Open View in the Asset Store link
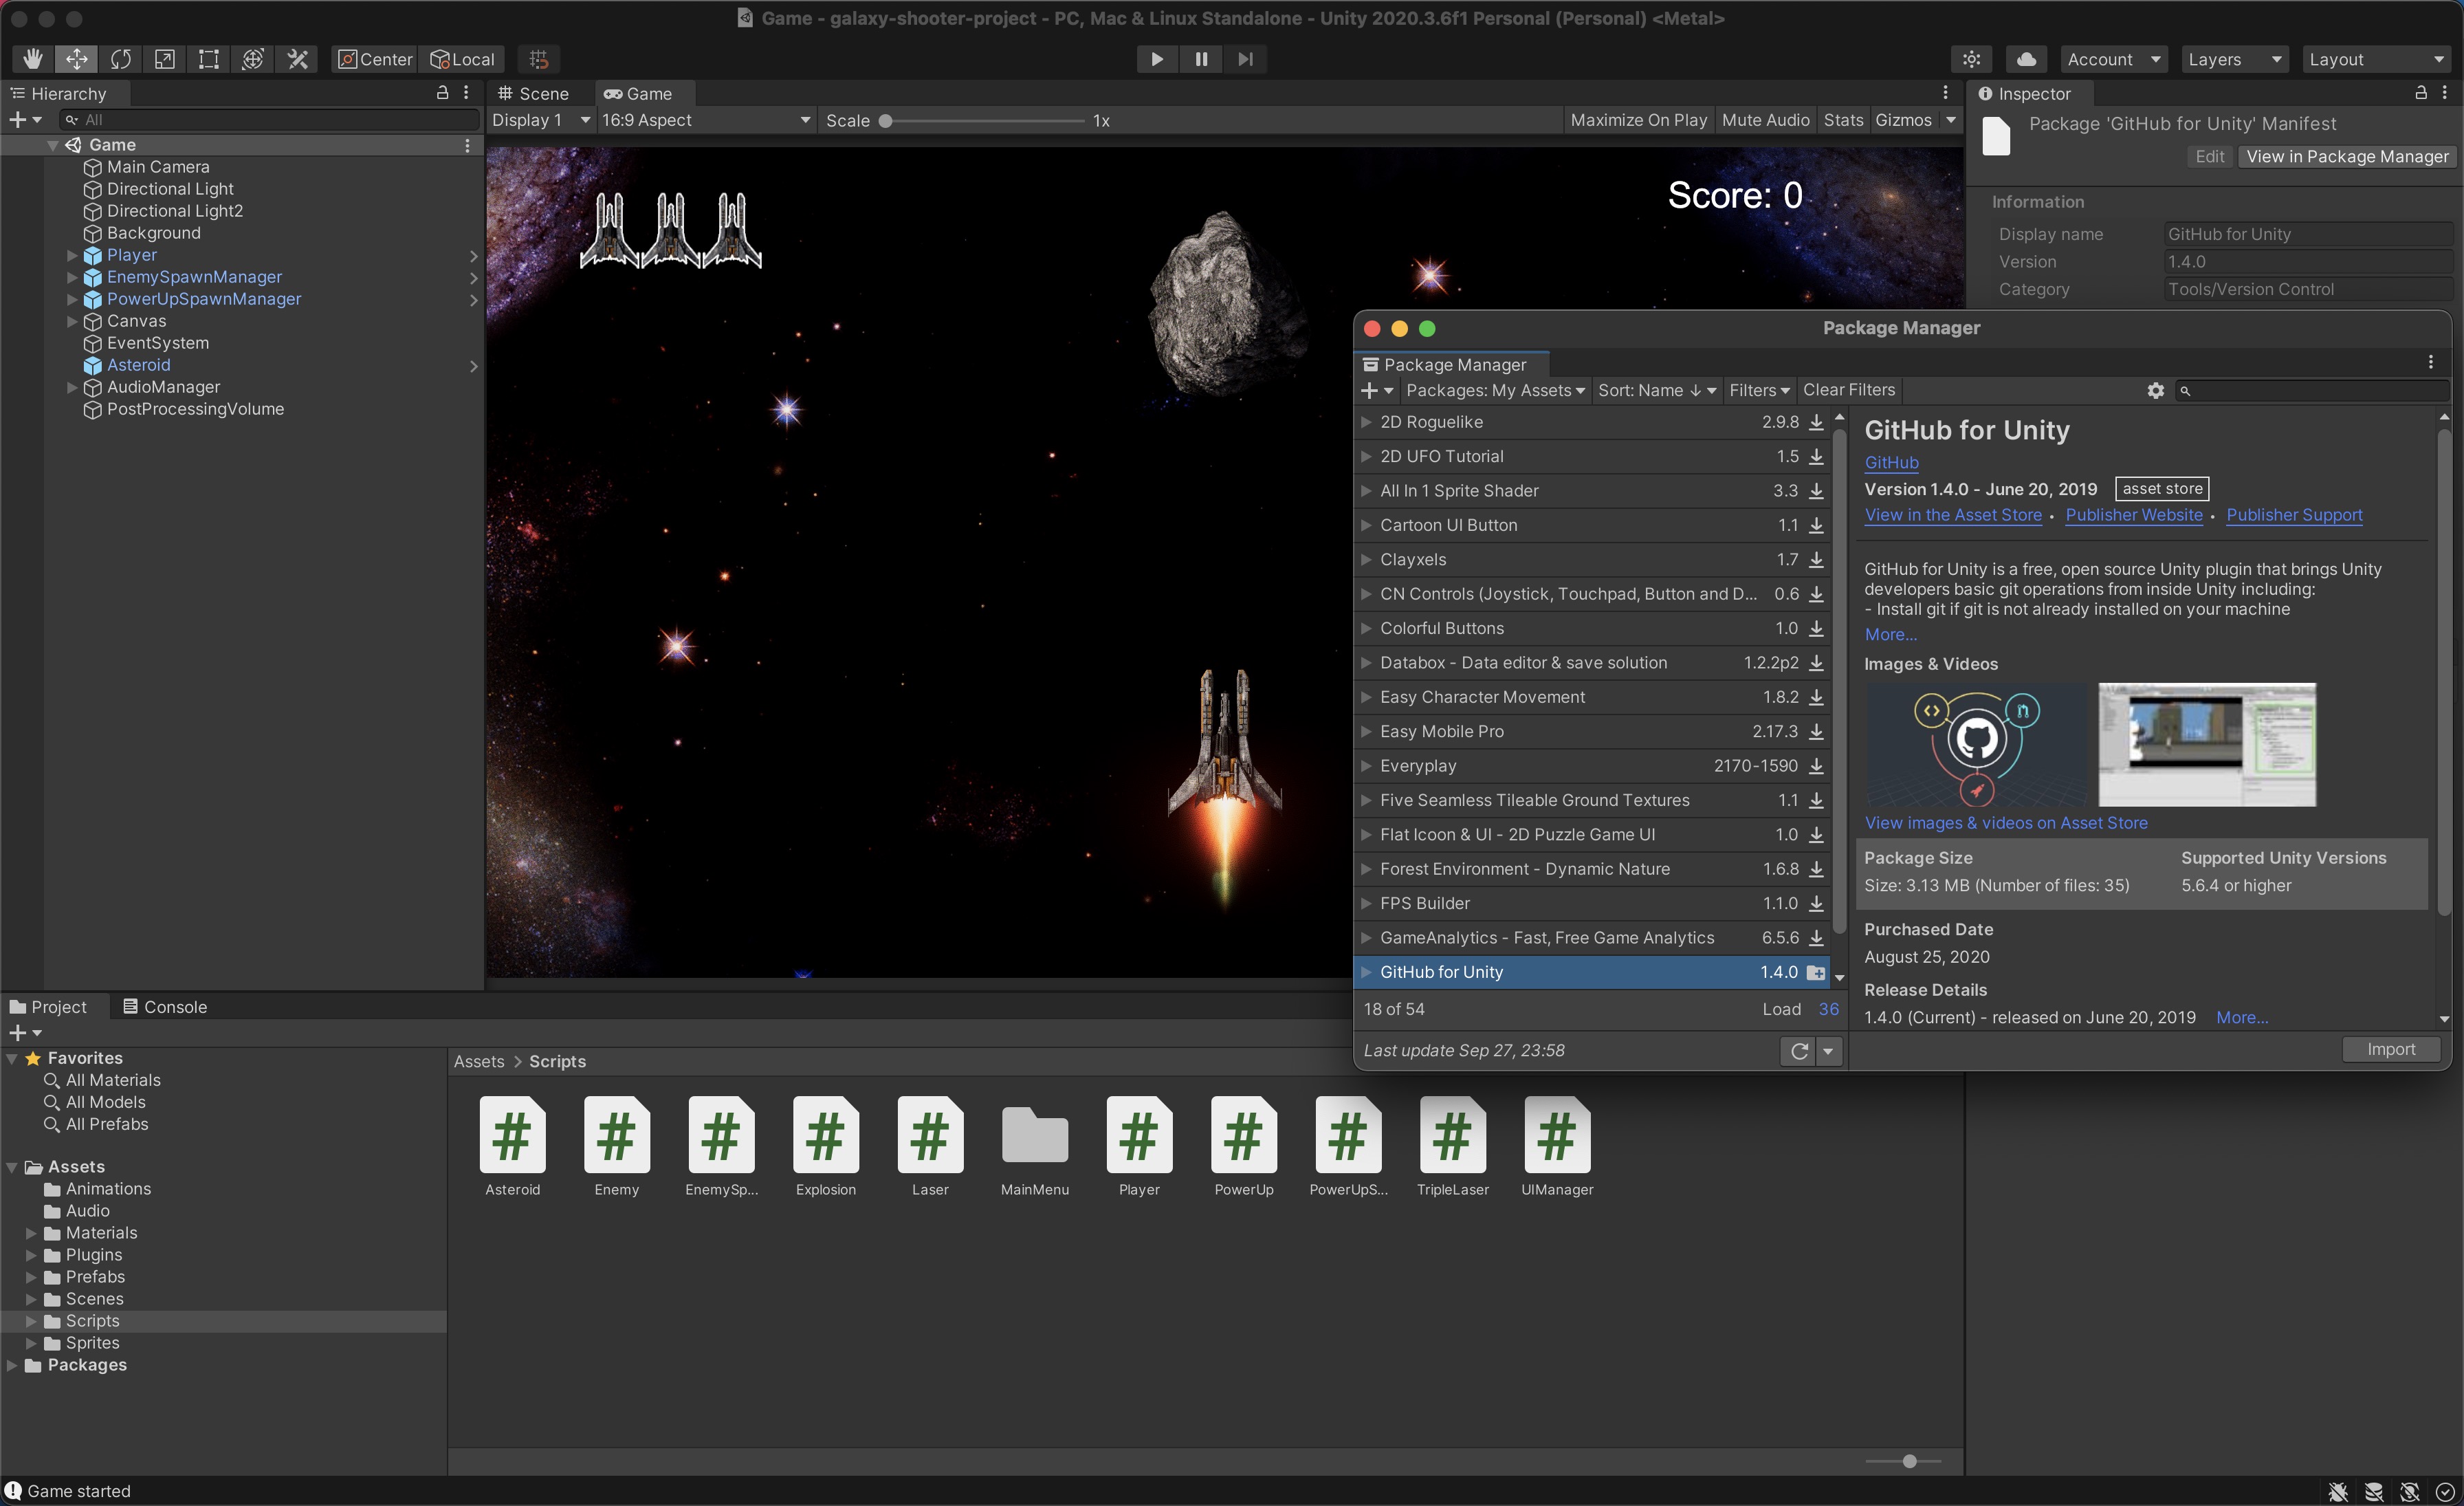Viewport: 2464px width, 1506px height. (1953, 515)
